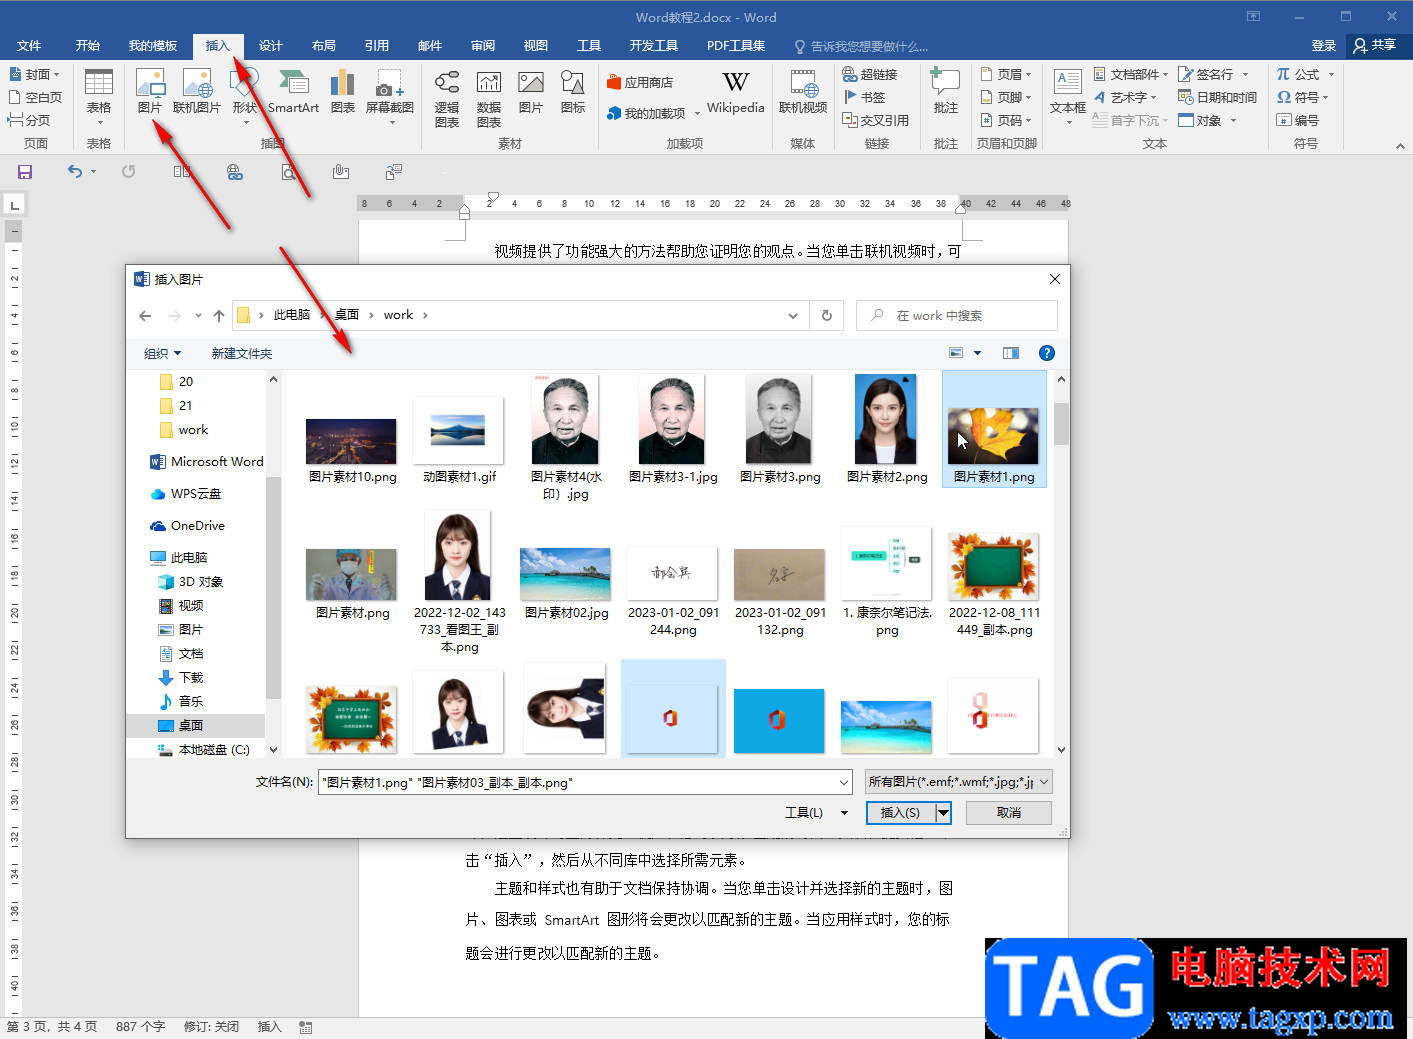Go back in the file dialog

coord(145,315)
